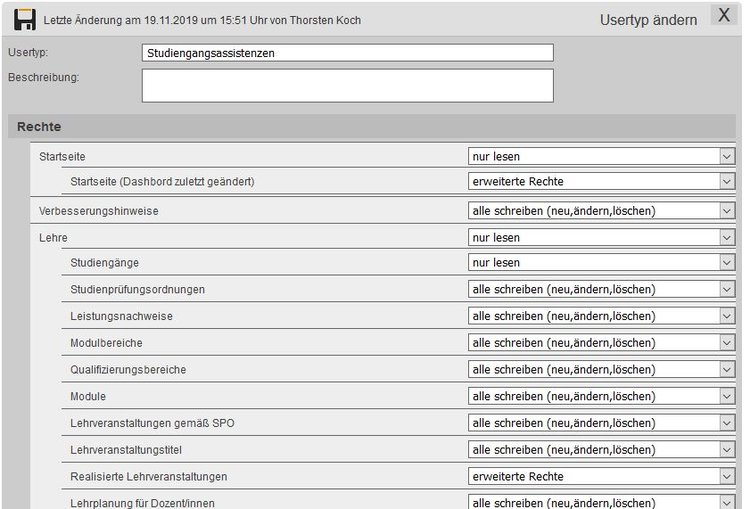Viewport: 750px width, 509px height.
Task: Click the floppy disk save icon
Action: click(24, 19)
